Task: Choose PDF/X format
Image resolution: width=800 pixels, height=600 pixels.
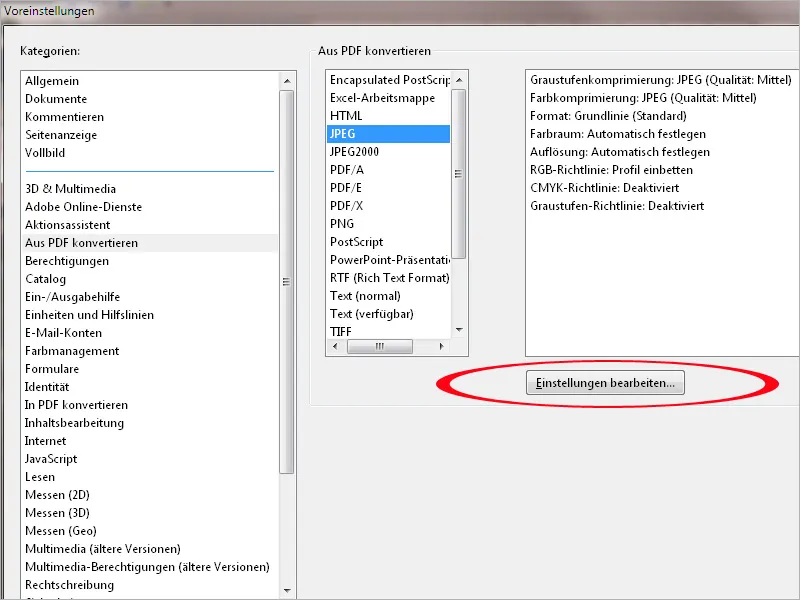Action: click(346, 206)
